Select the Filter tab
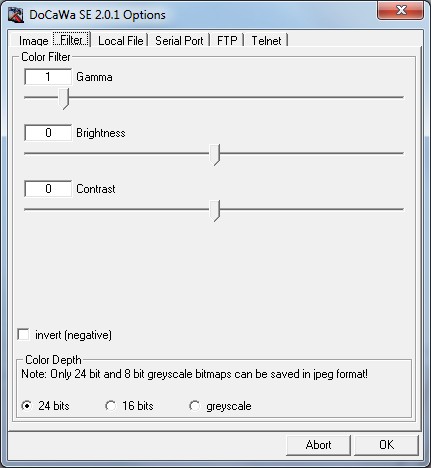The width and height of the screenshot is (431, 468). (x=71, y=39)
